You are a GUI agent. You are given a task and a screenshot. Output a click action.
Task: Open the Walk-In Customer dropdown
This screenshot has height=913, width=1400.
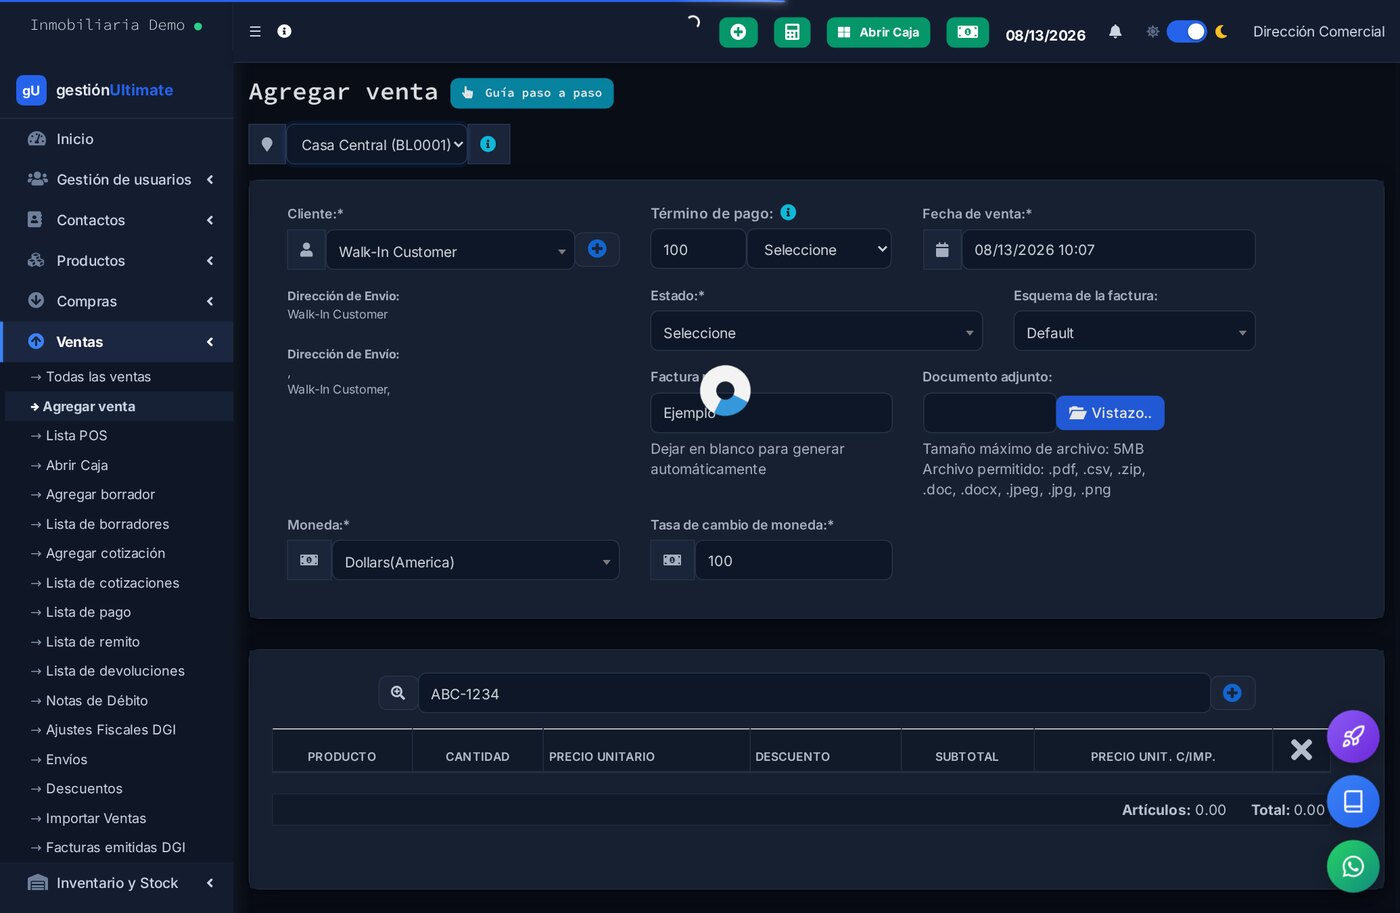[450, 250]
